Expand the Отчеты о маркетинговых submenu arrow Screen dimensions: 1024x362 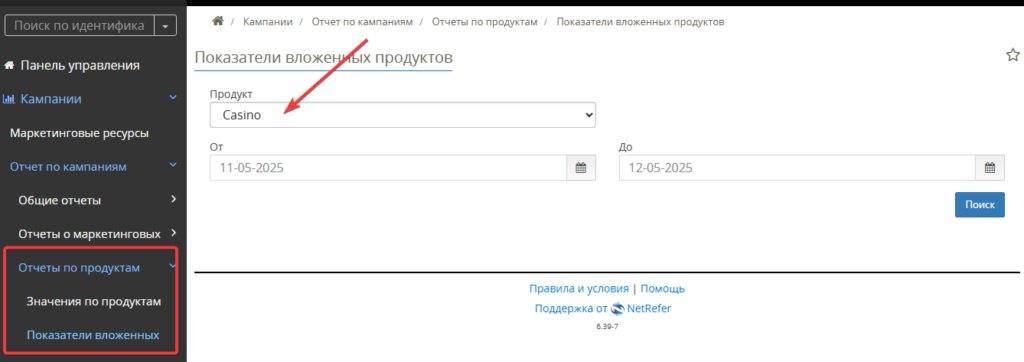(x=174, y=233)
